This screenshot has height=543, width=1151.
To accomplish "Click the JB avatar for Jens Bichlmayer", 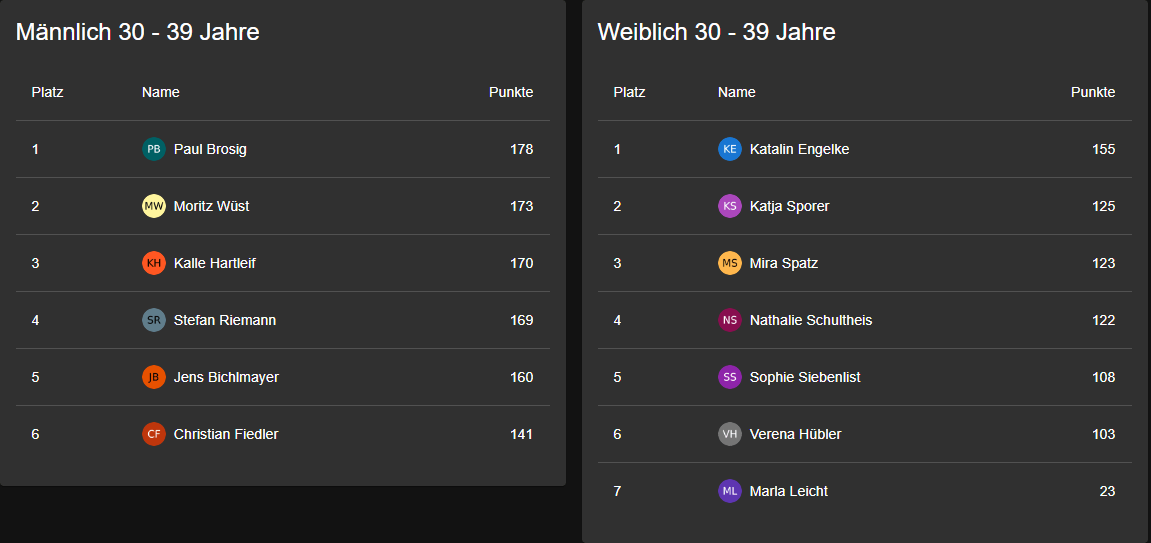I will (x=153, y=377).
